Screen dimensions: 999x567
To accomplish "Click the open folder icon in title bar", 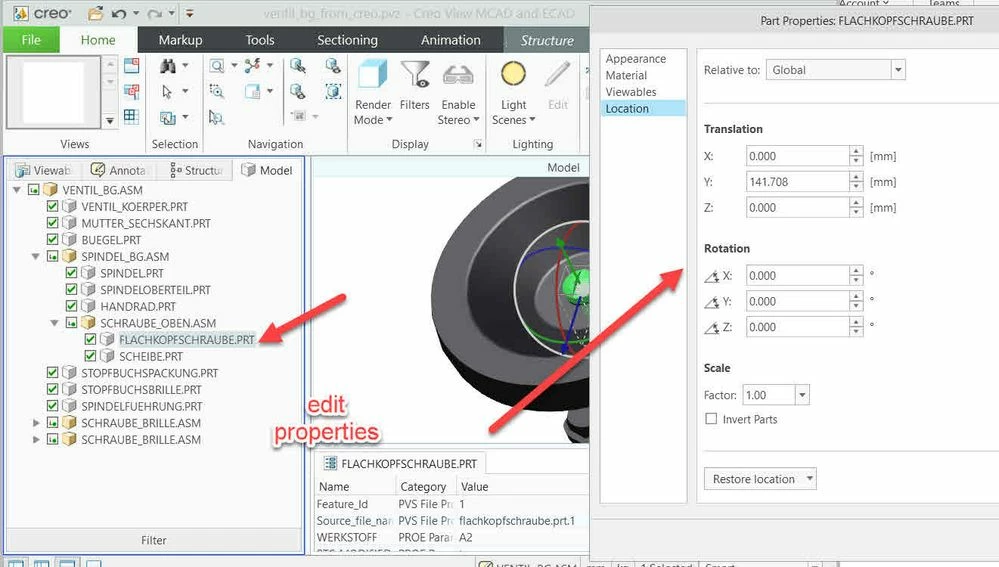I will click(x=95, y=13).
